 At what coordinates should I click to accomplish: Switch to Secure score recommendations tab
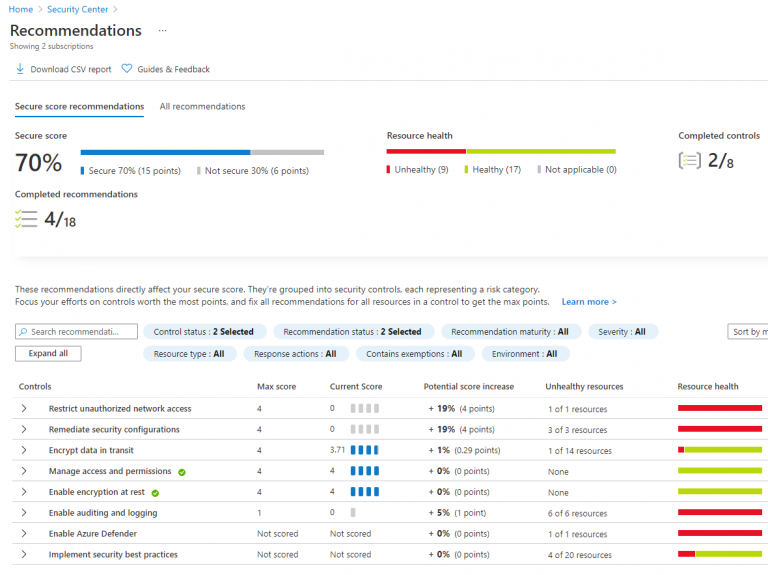pos(79,106)
